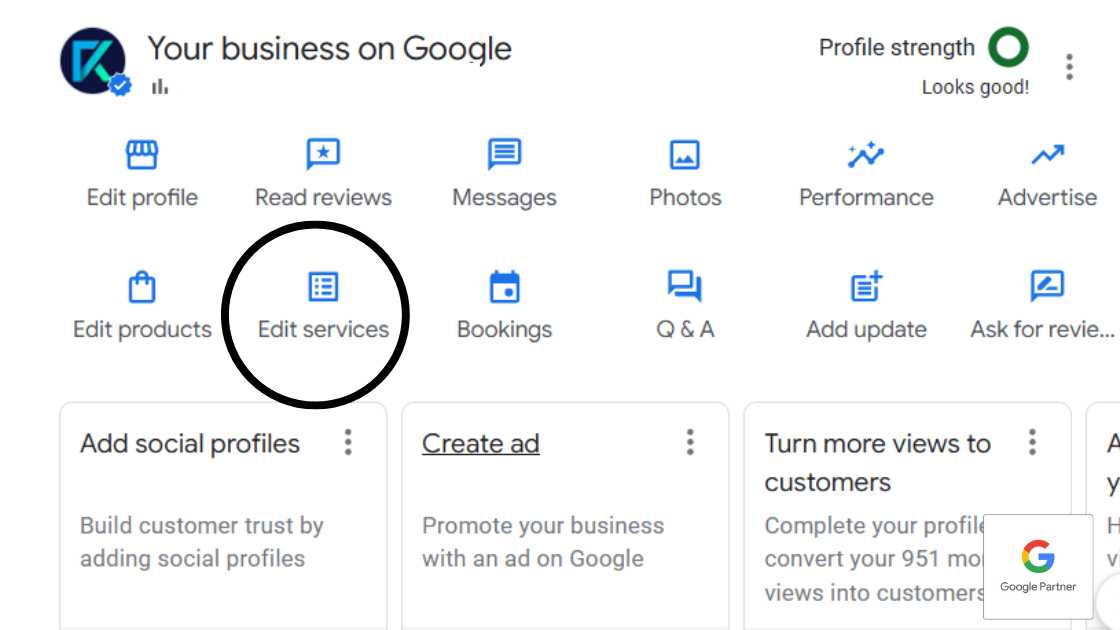The image size is (1120, 630).
Task: Click the Google Partner badge
Action: tap(1038, 566)
